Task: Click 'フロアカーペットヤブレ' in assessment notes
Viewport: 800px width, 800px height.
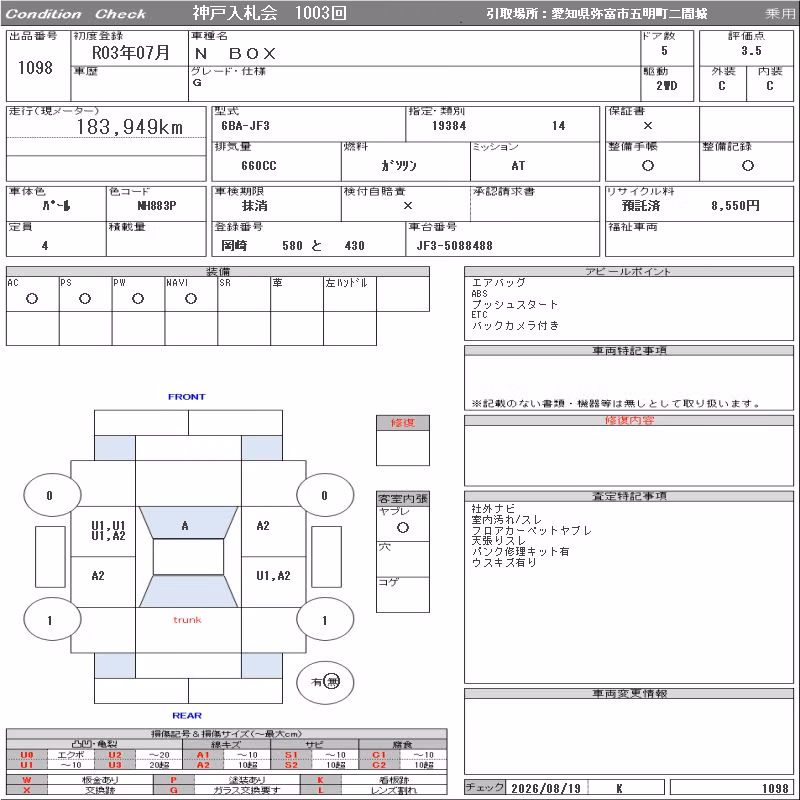Action: click(x=531, y=531)
